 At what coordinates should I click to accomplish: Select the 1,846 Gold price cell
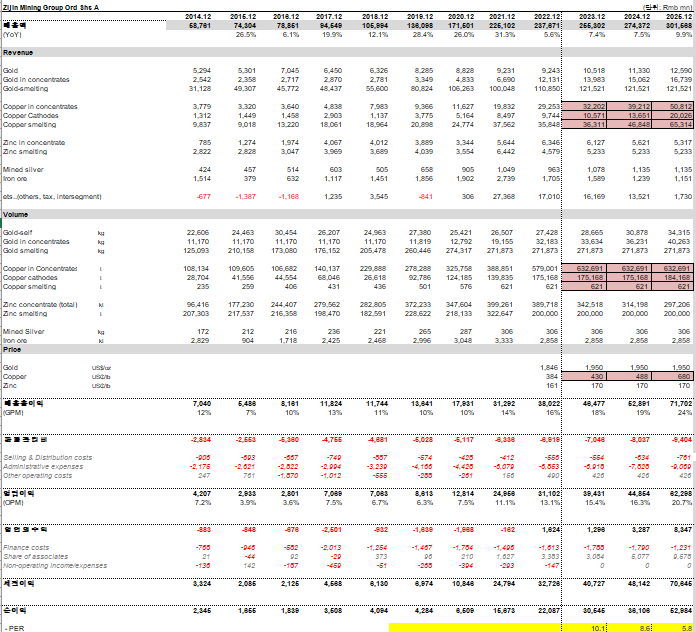(549, 367)
